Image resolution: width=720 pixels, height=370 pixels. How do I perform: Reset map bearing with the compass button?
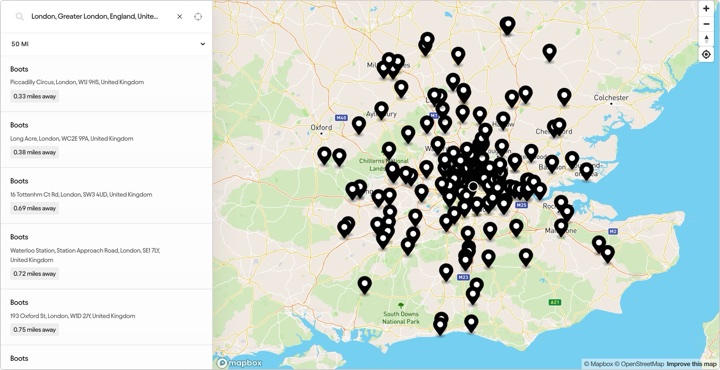pyautogui.click(x=706, y=39)
